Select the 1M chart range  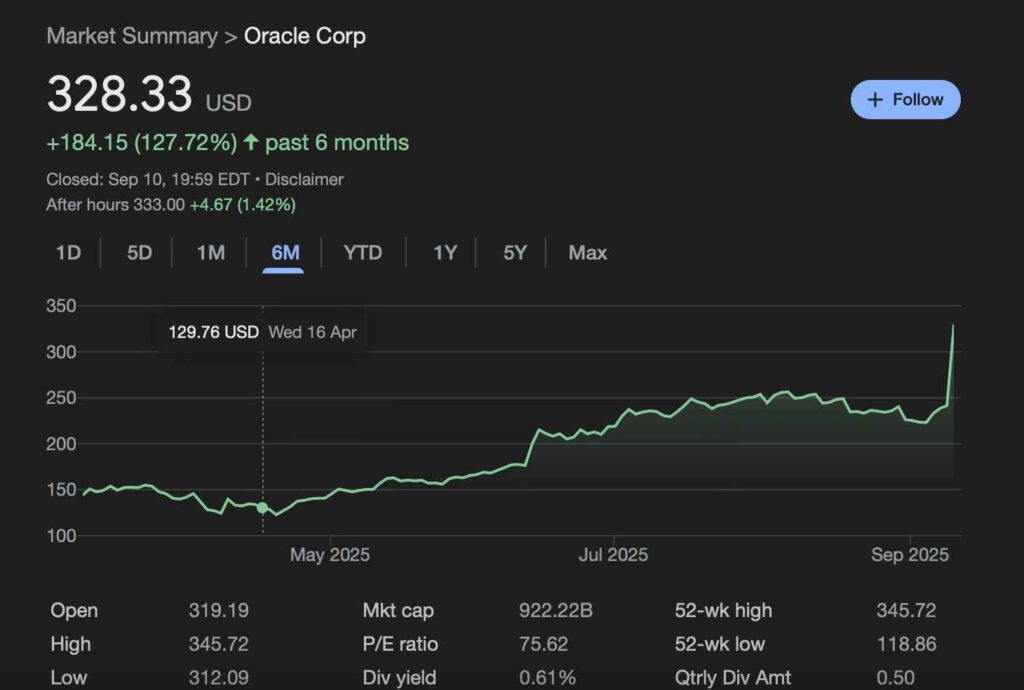point(211,253)
